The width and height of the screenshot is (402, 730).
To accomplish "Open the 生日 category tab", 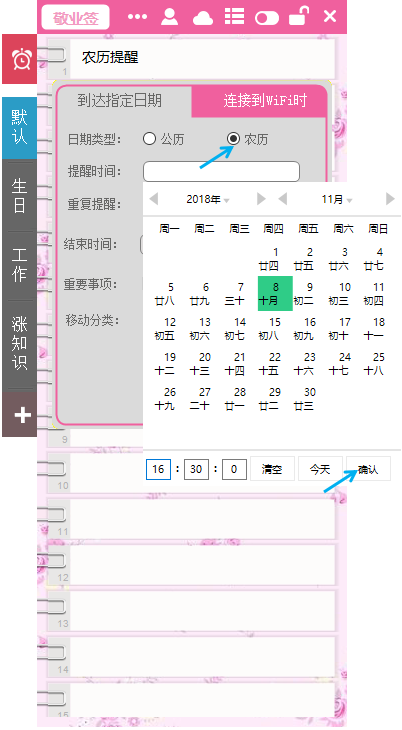I will click(20, 195).
